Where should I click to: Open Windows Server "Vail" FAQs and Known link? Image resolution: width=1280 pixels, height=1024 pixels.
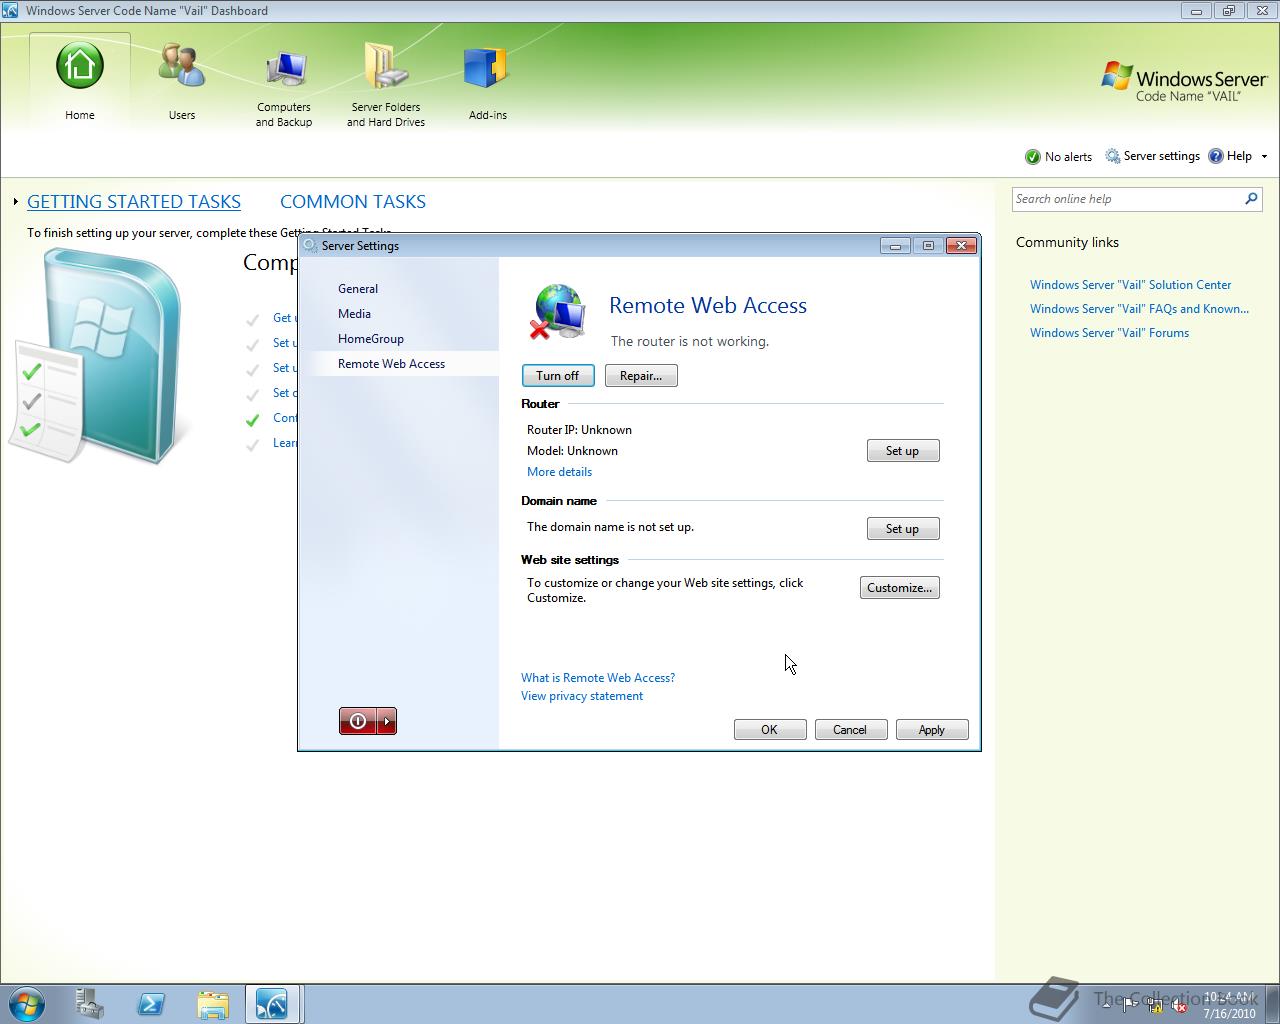point(1139,309)
